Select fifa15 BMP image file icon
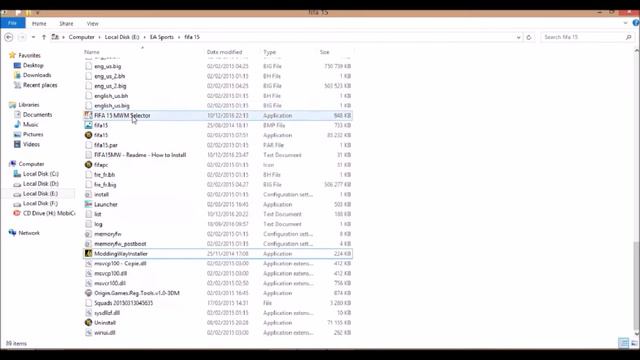Viewport: 640px width, 360px height. pyautogui.click(x=88, y=125)
